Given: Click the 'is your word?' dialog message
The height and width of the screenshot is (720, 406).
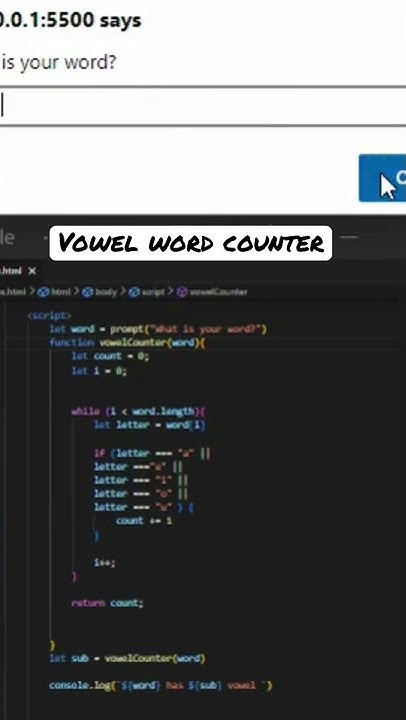Looking at the screenshot, I should point(58,62).
